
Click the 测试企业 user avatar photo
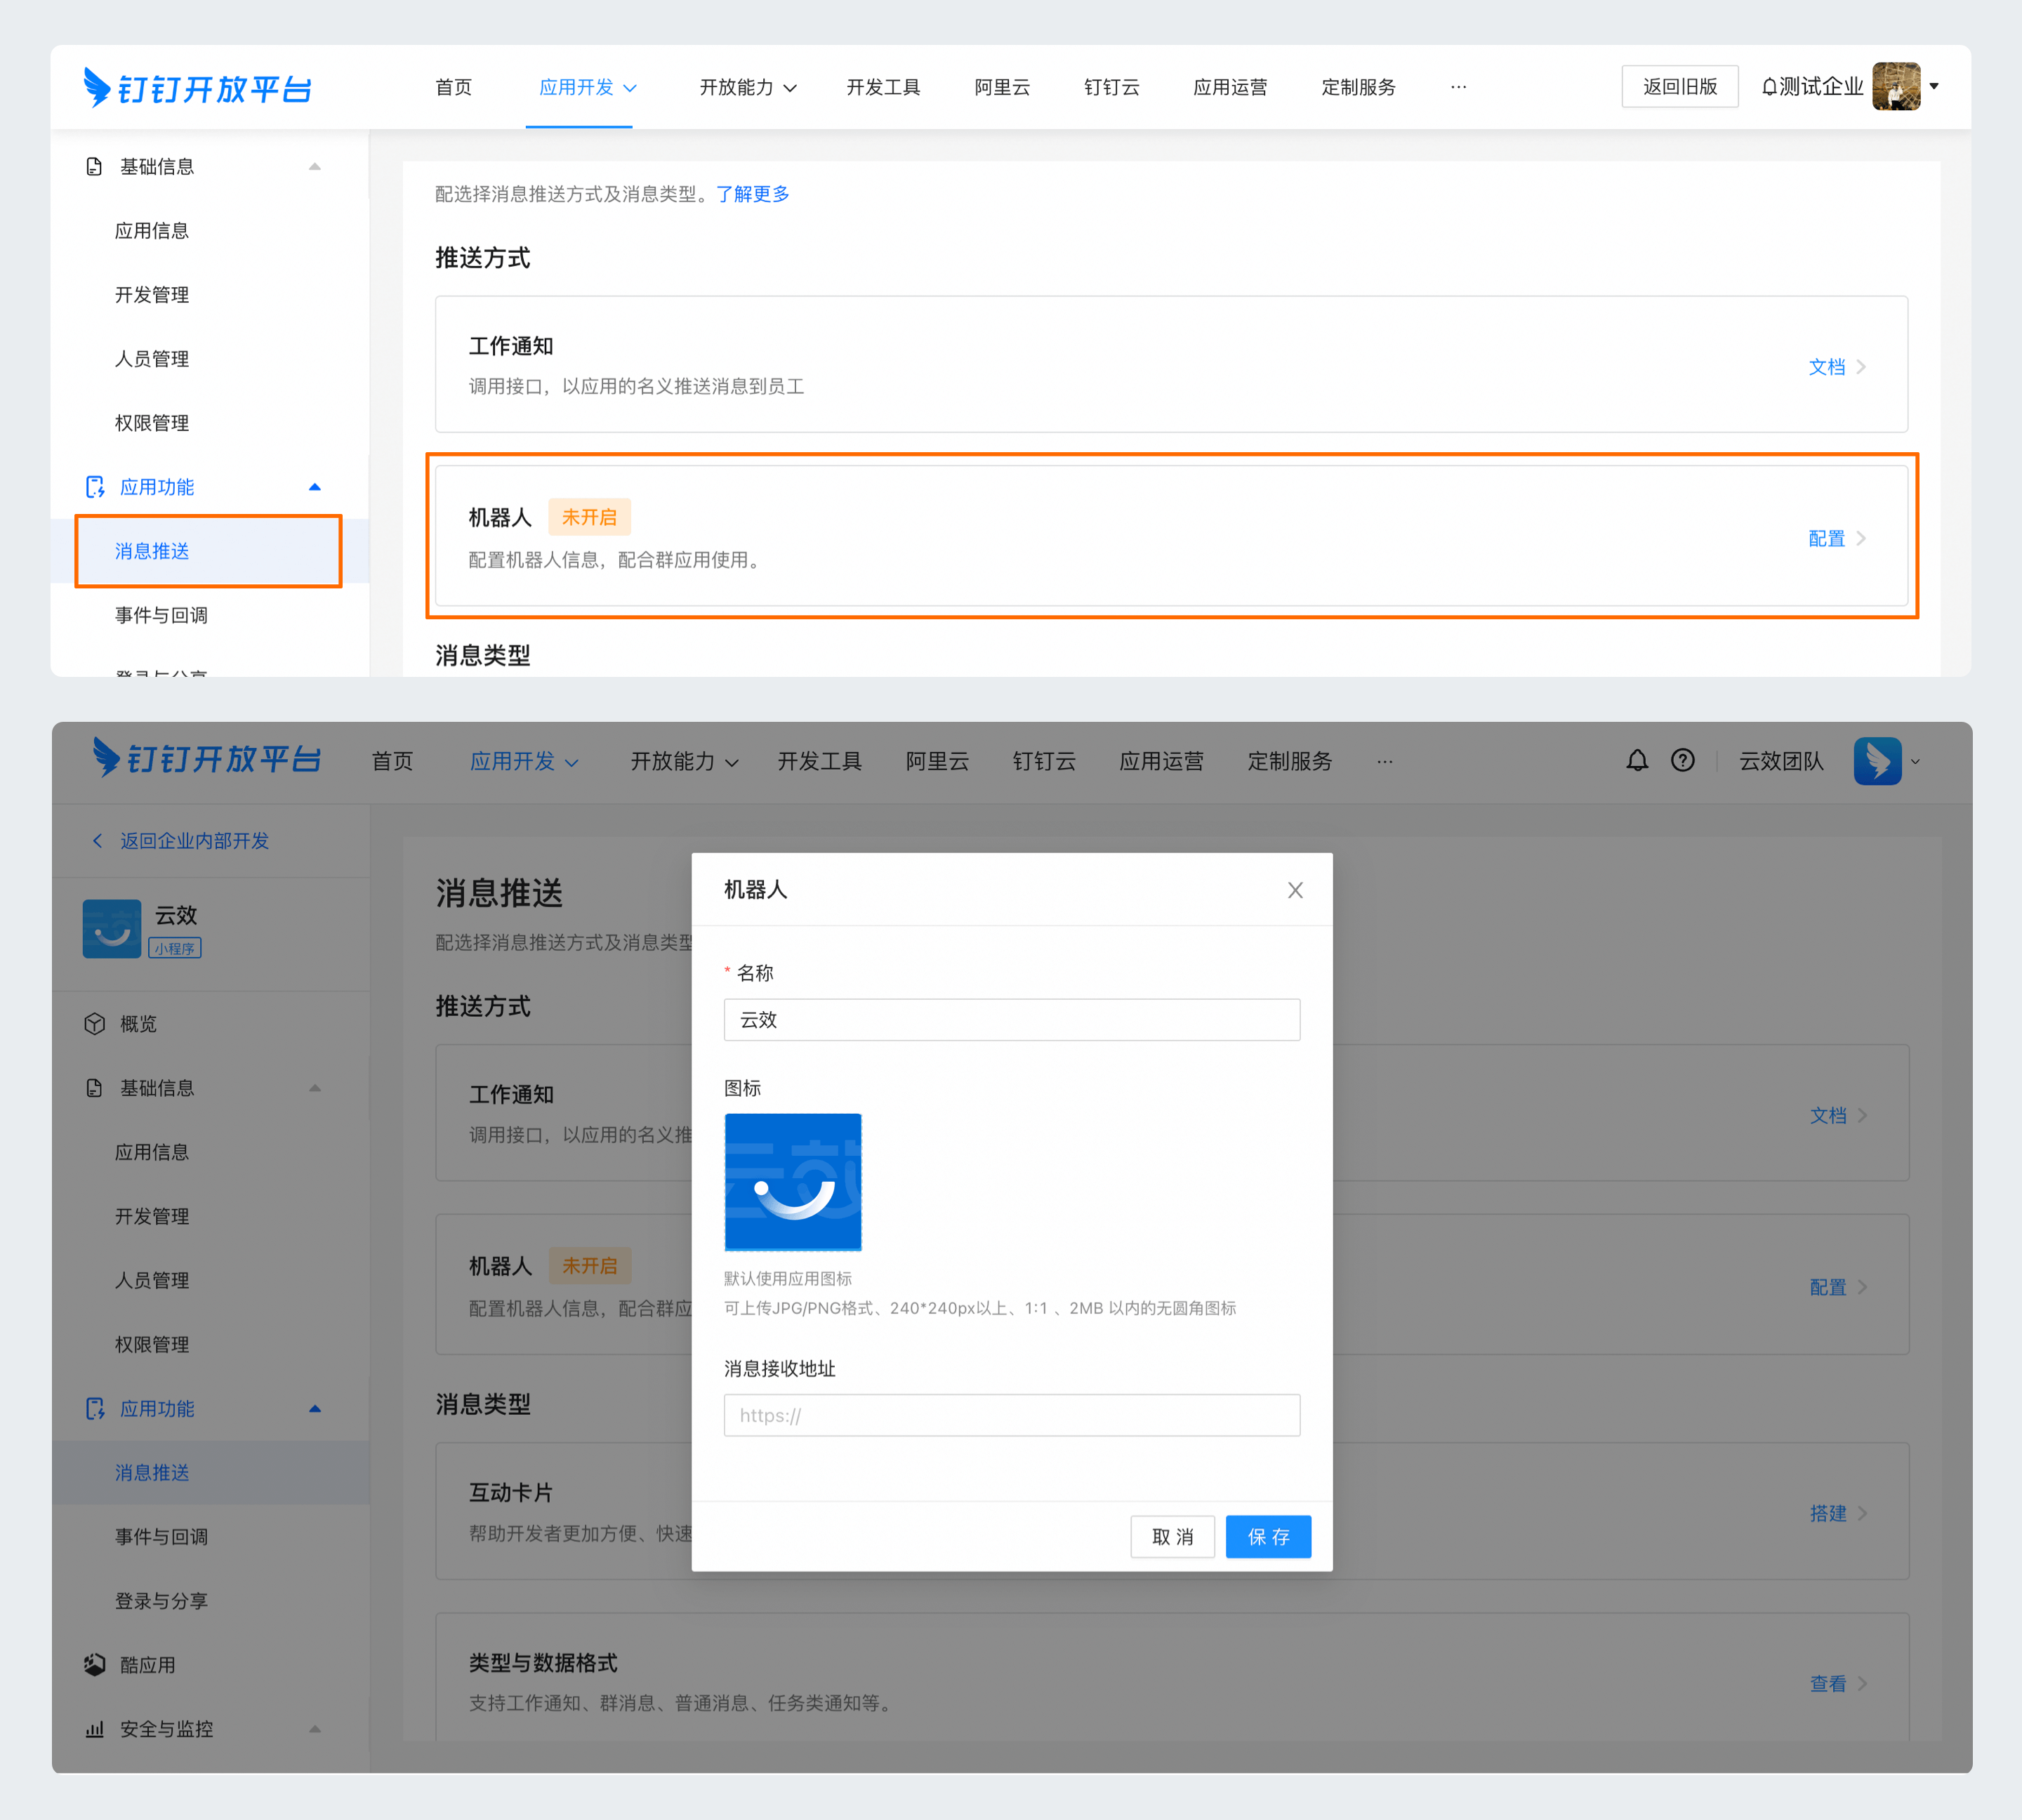1896,86
